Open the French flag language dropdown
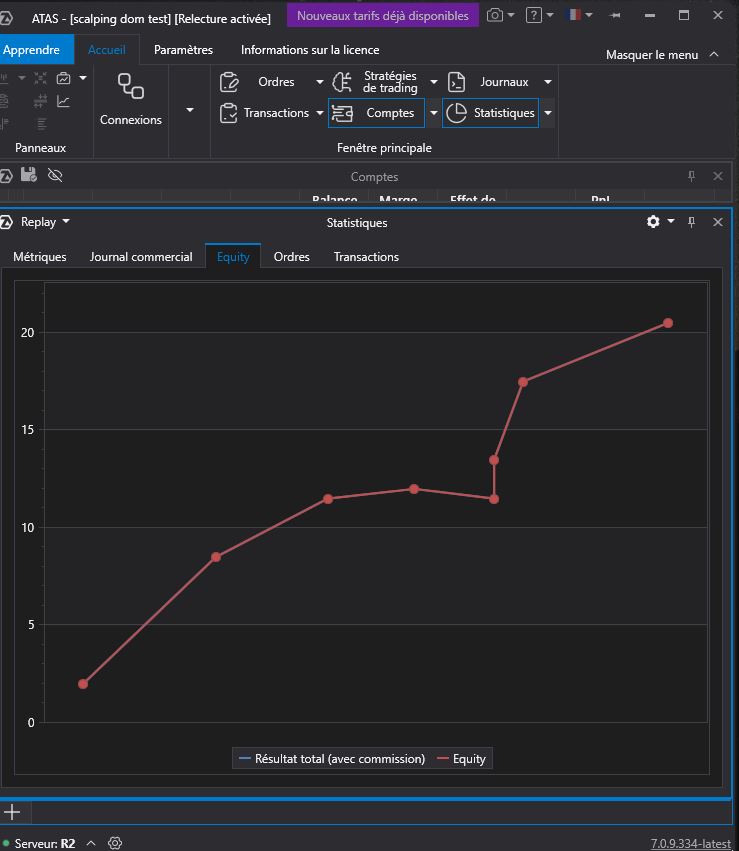Viewport: 739px width, 851px height. point(579,15)
